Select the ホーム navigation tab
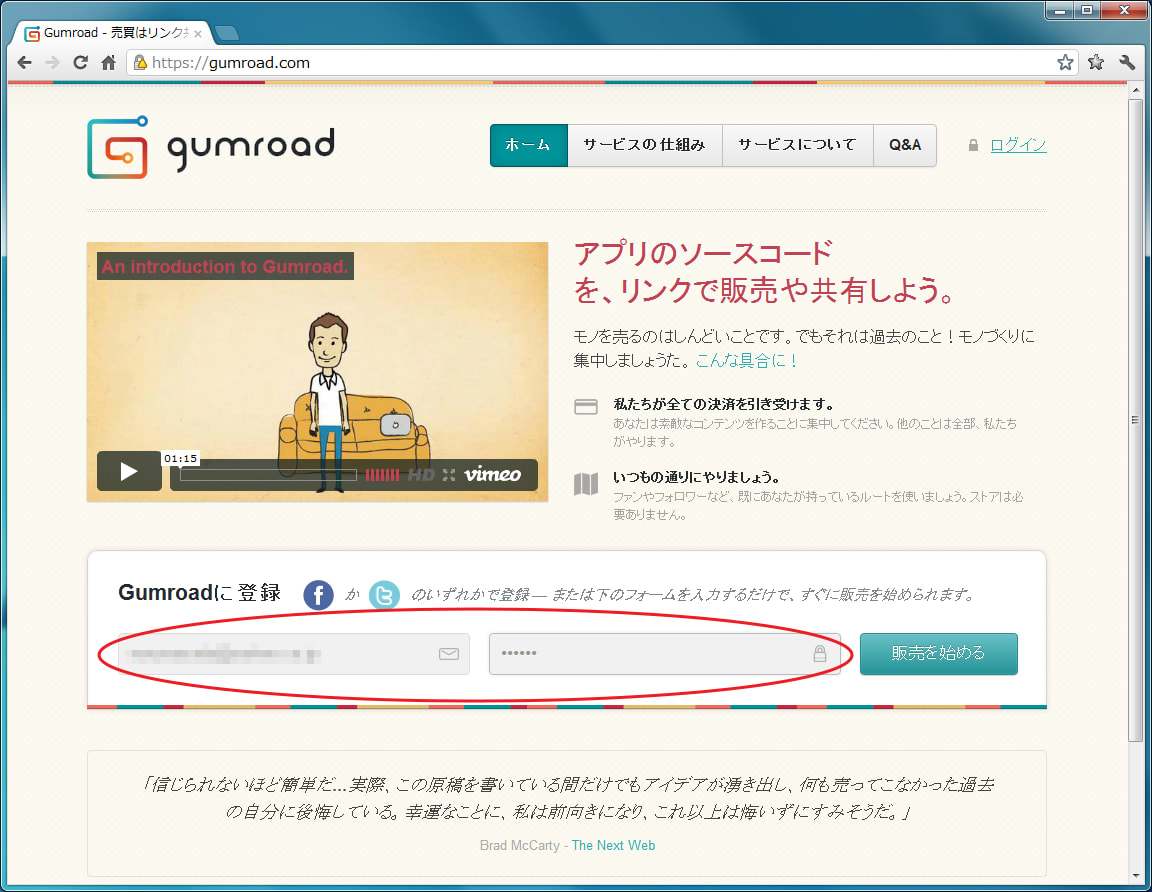The width and height of the screenshot is (1152, 892). coord(528,145)
